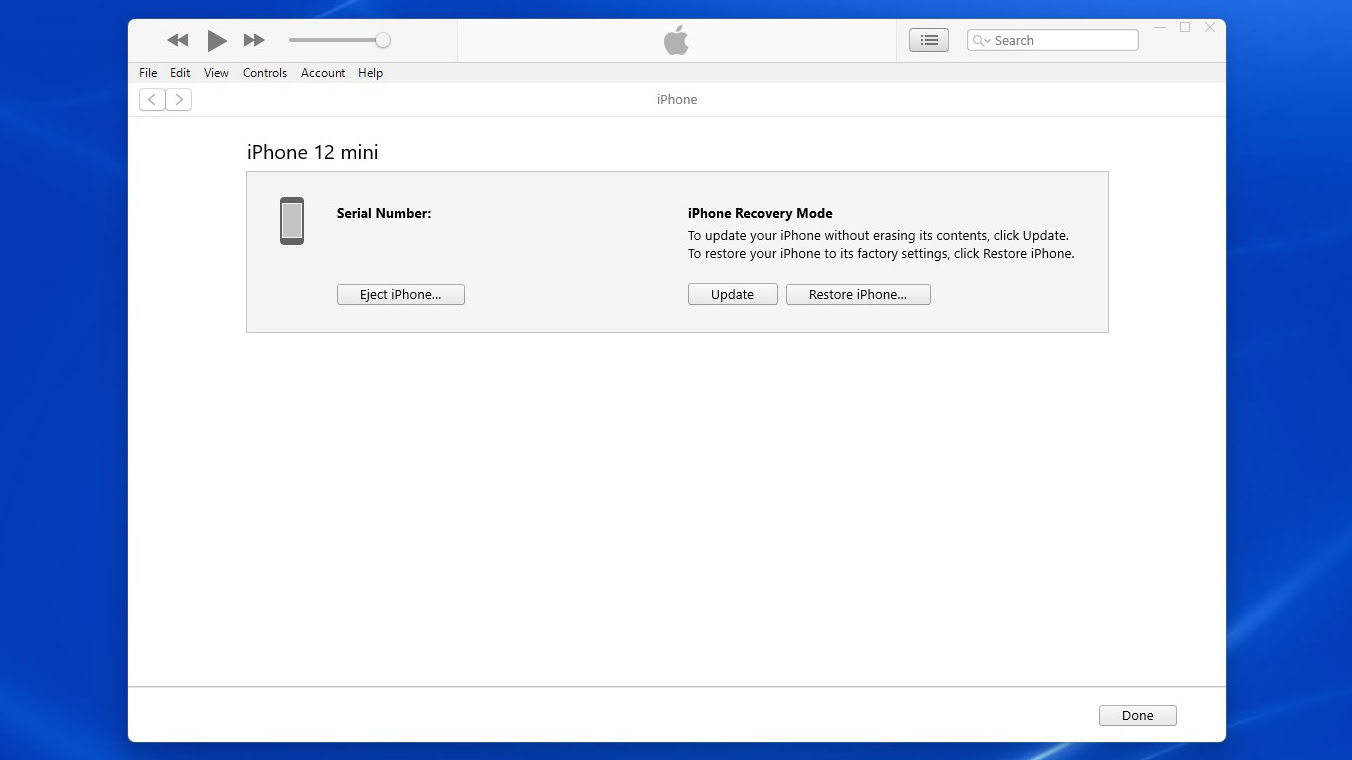The width and height of the screenshot is (1352, 760).
Task: Click the magnifier icon in Search
Action: pos(979,41)
